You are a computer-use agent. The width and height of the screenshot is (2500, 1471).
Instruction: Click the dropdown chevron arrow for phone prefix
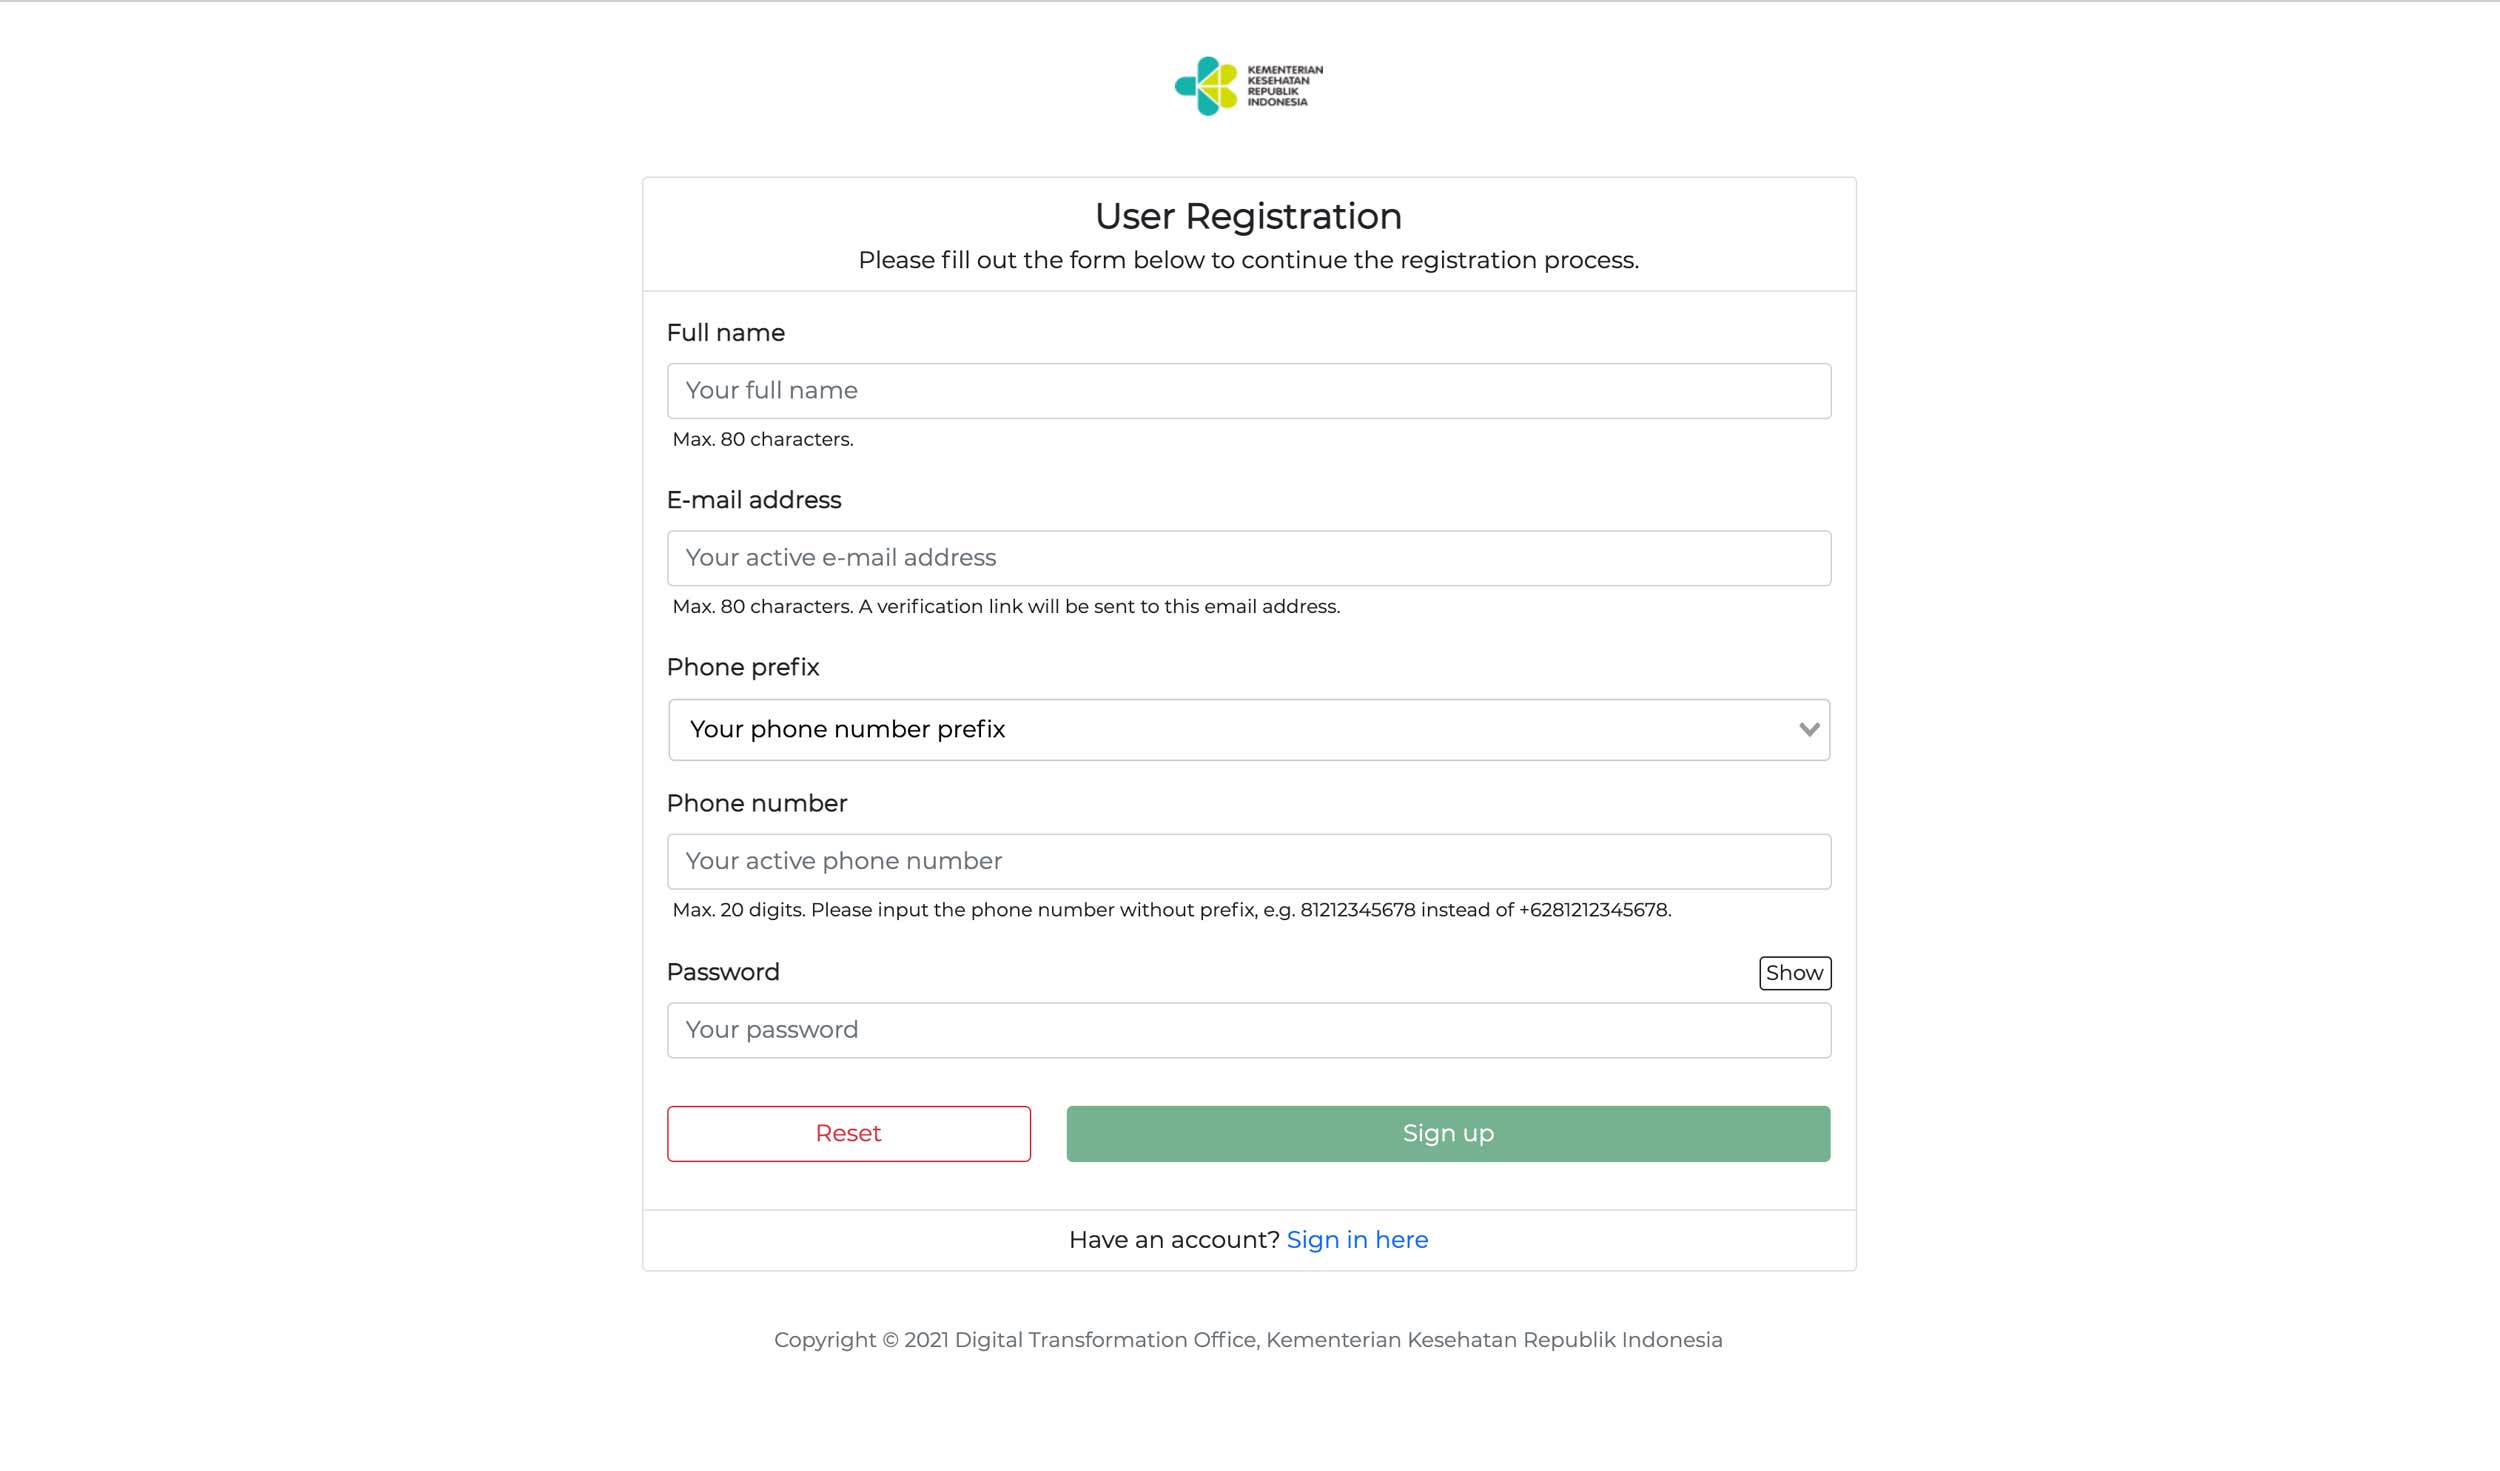[1808, 730]
